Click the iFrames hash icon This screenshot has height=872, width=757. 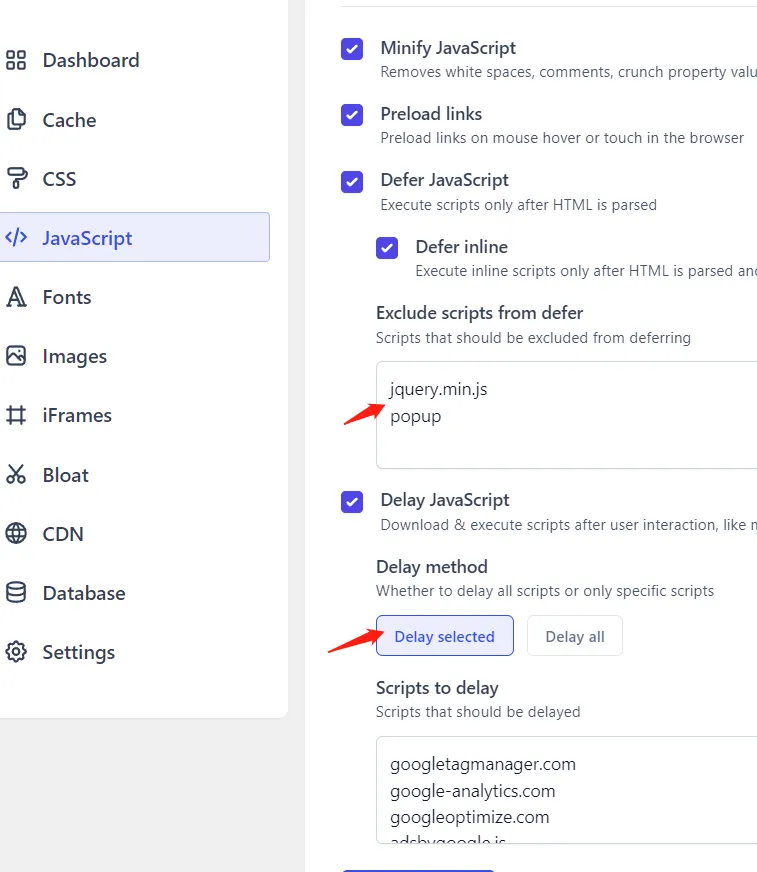click(x=16, y=415)
